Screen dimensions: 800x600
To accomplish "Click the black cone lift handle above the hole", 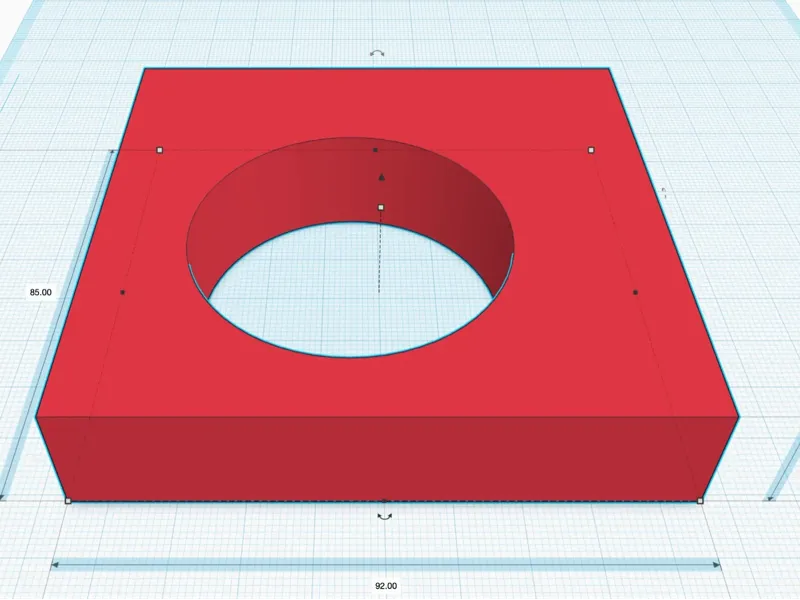I will (x=381, y=177).
